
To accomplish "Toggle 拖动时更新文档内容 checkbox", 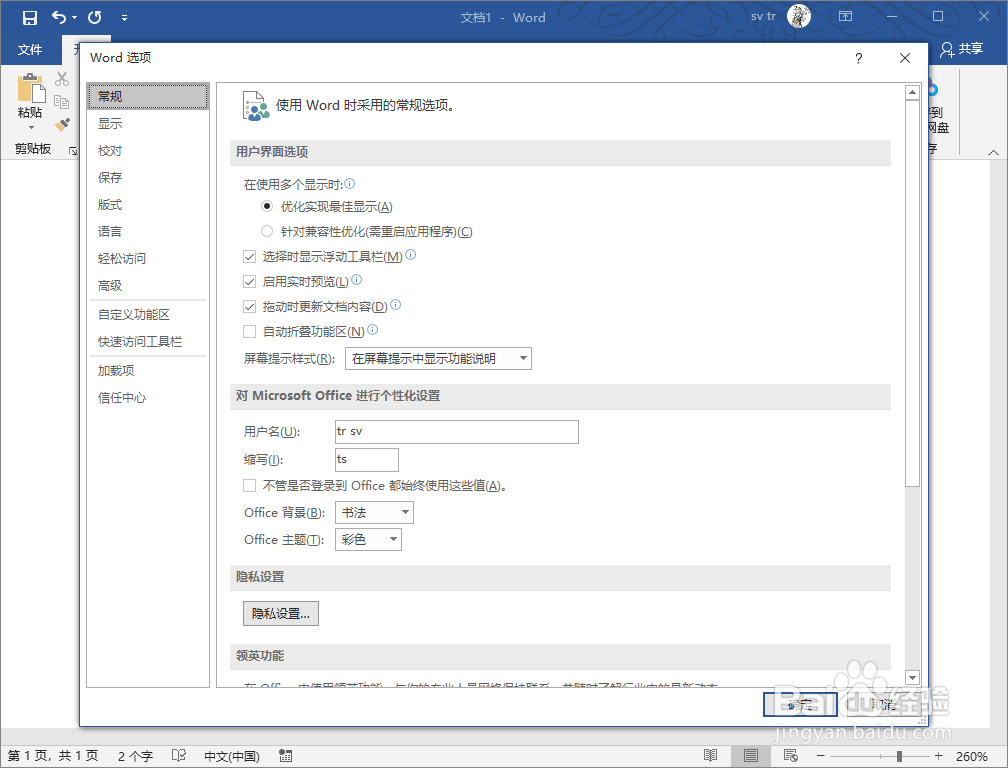I will [249, 307].
